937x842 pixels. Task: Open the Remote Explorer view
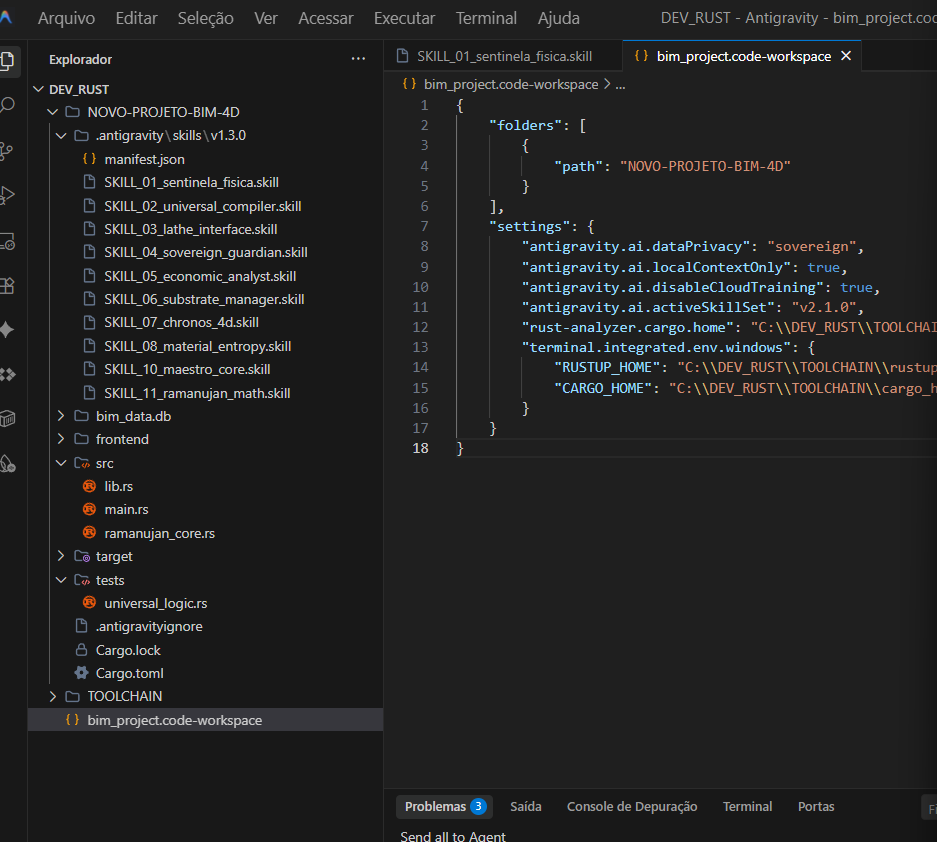8,241
